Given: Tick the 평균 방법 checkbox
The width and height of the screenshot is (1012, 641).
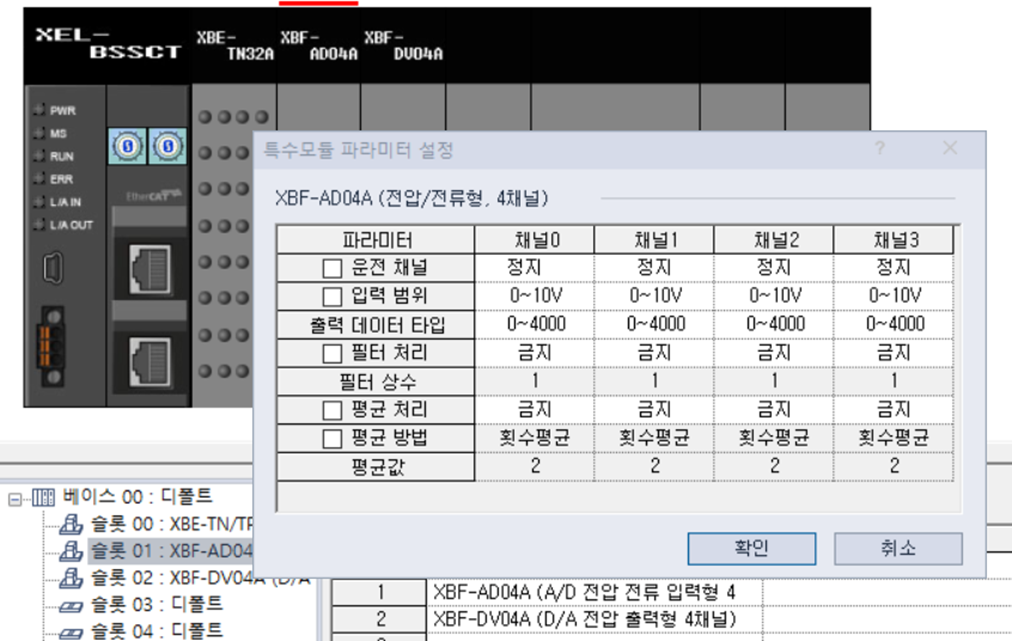Looking at the screenshot, I should coord(332,439).
